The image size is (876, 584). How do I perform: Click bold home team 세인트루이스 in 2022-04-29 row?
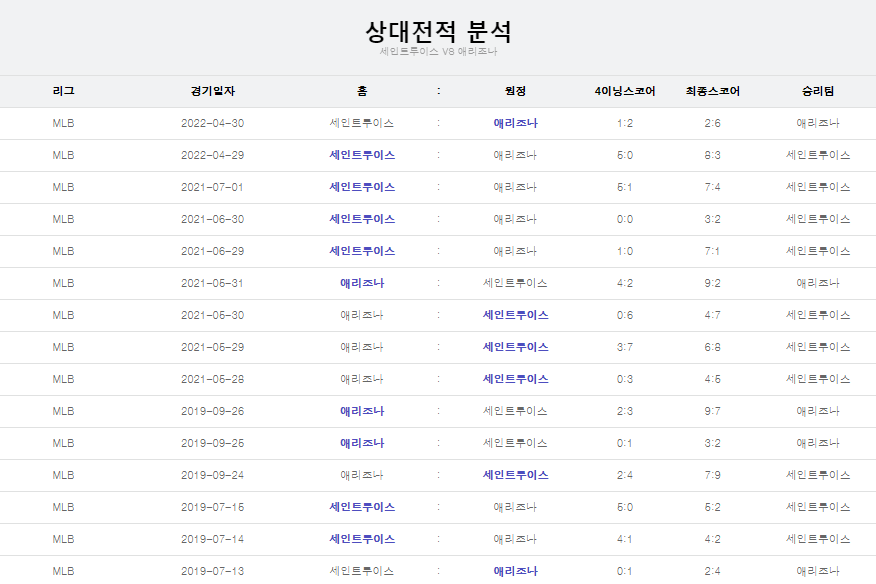(x=362, y=155)
